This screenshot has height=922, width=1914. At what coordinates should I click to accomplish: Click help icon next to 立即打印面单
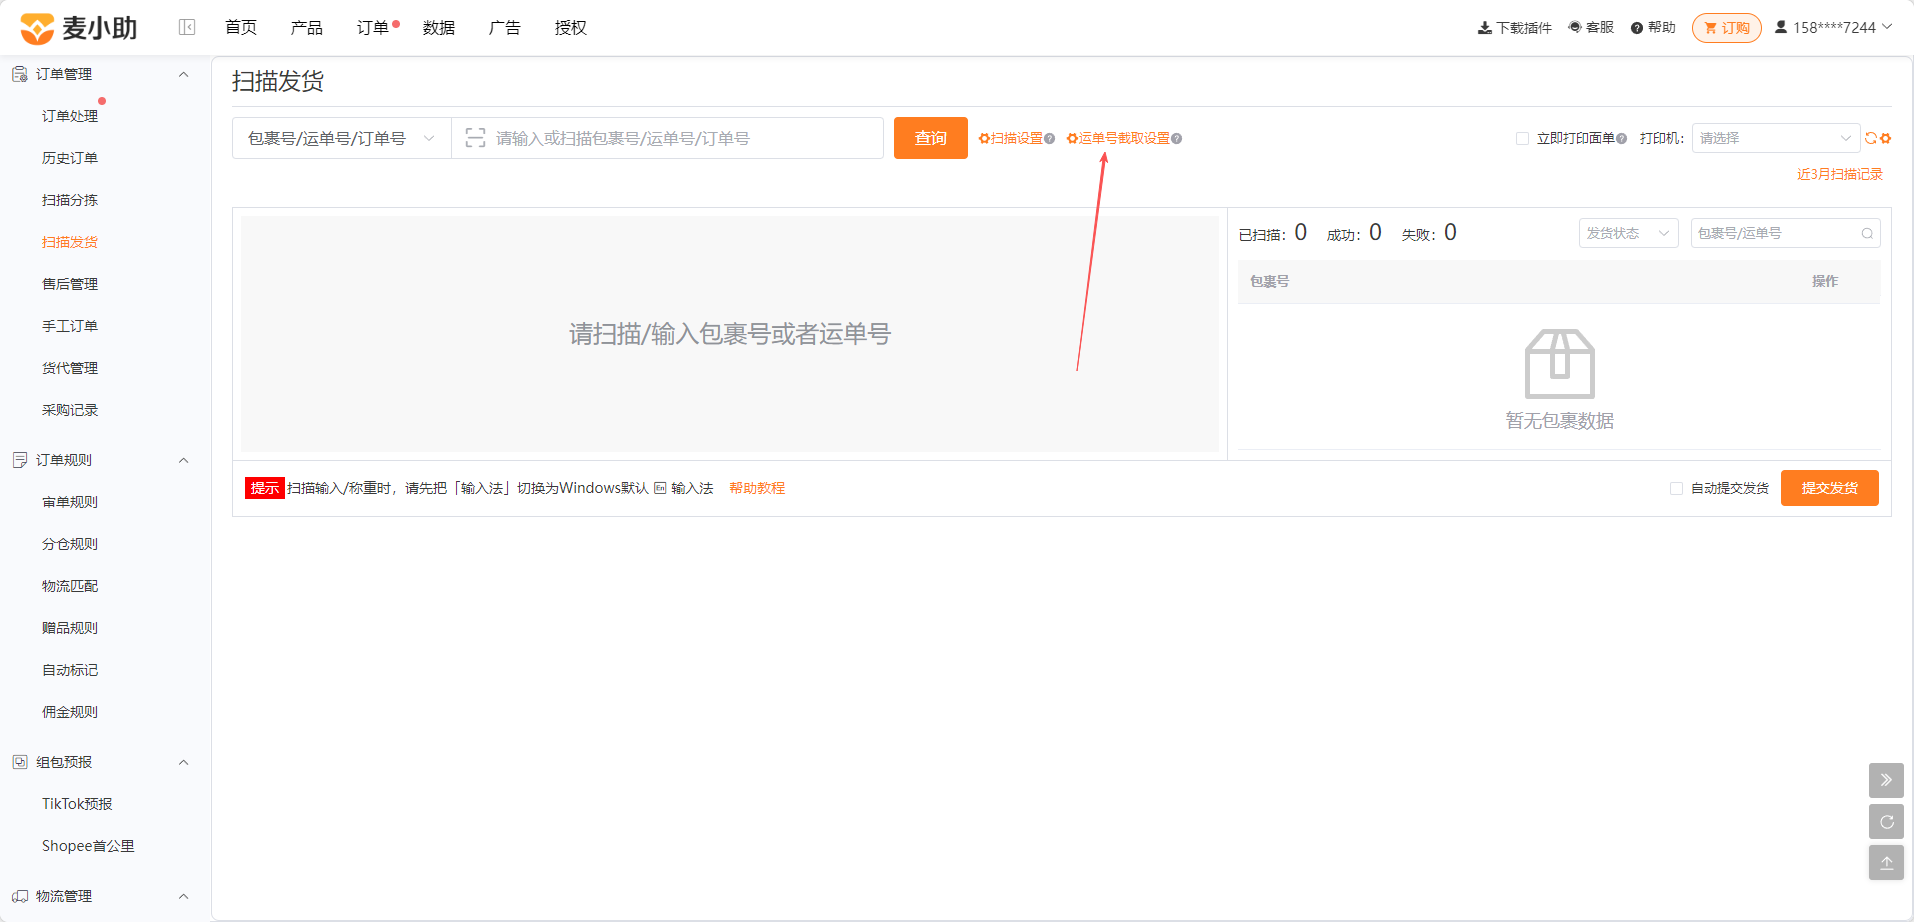[1622, 139]
